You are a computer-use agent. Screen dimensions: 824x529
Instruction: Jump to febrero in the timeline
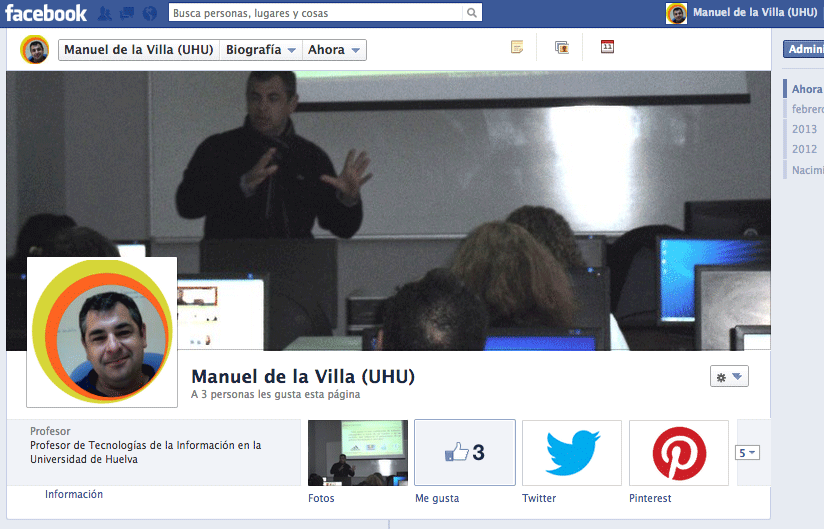coord(807,109)
